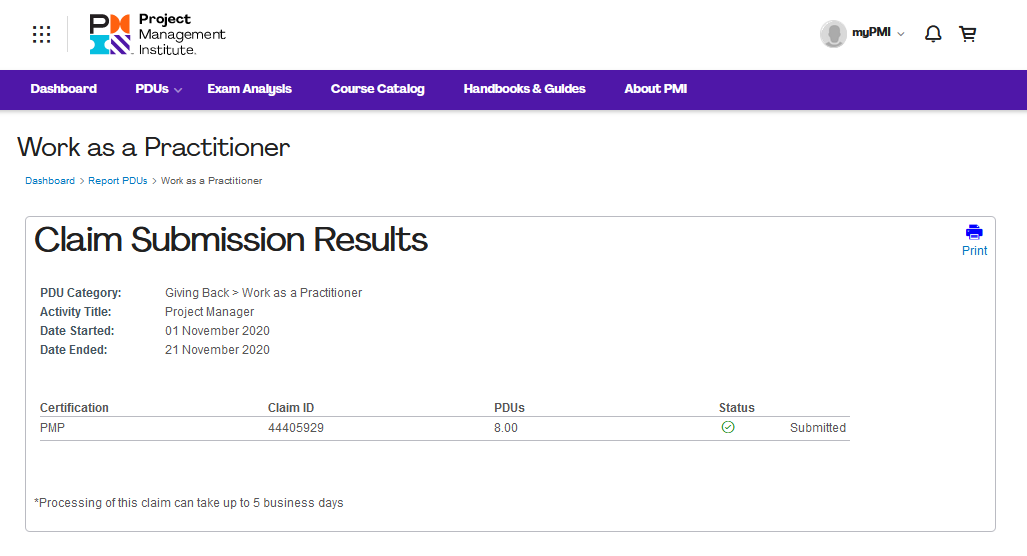Expand the myPMI account dropdown
Image resolution: width=1027 pixels, height=556 pixels.
point(878,33)
